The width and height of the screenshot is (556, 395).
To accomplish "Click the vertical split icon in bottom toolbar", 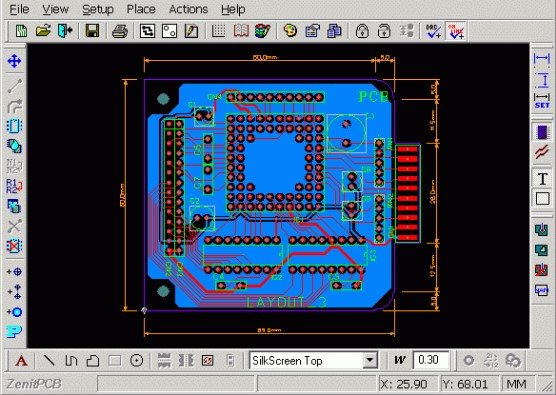I will [x=186, y=361].
